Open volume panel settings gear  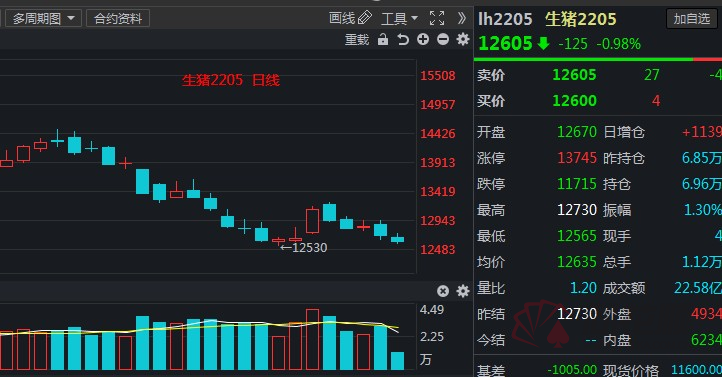(463, 291)
